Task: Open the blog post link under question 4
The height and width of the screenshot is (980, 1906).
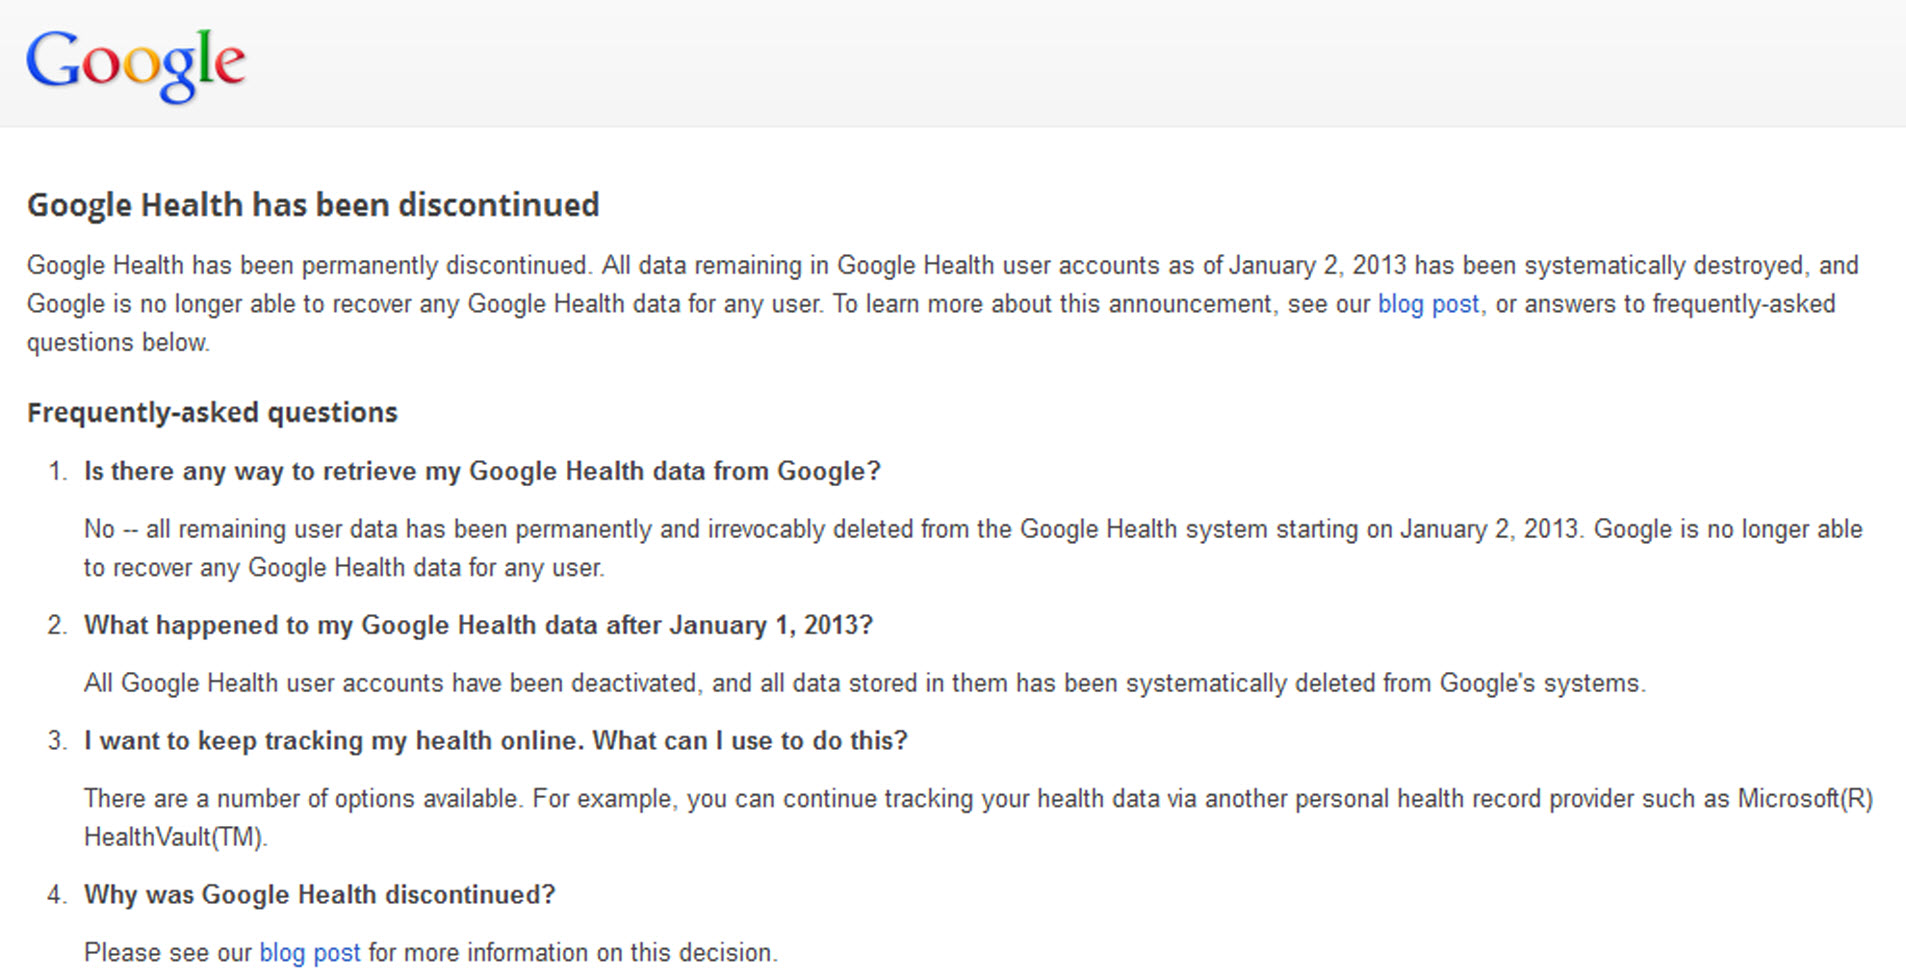Action: [310, 952]
